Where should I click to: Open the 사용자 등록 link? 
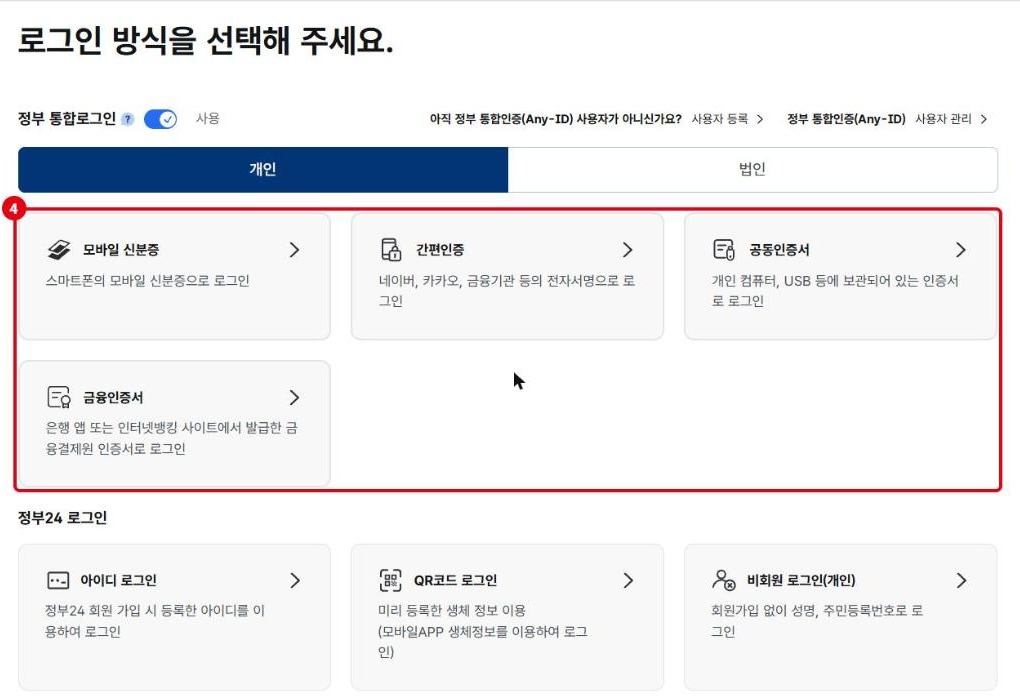(719, 119)
